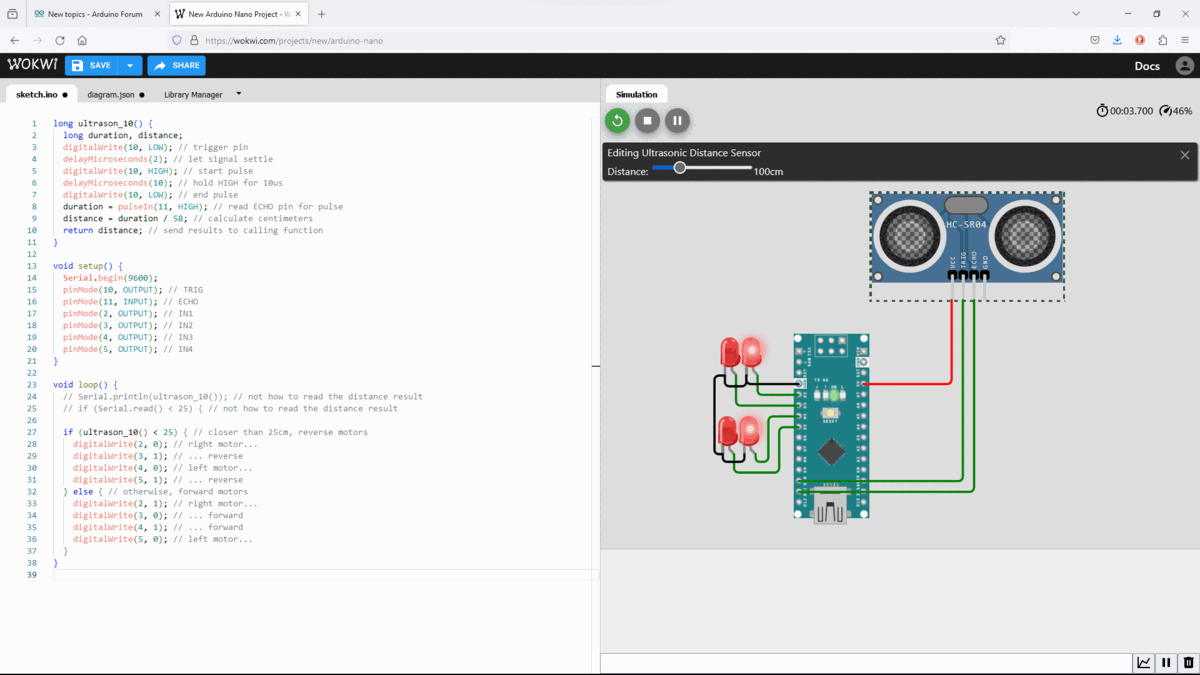1200x675 pixels.
Task: Open the SAVE button dropdown arrow
Action: click(x=127, y=64)
